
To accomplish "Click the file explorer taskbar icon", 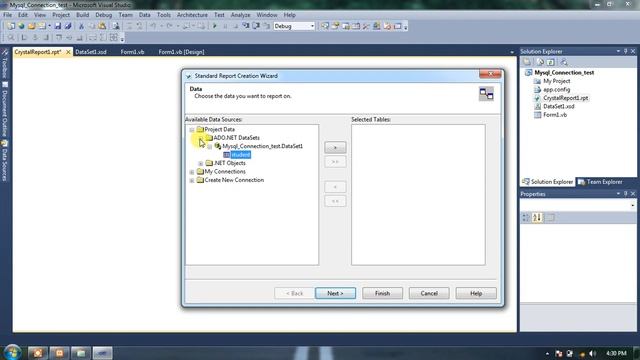I will click(81, 353).
